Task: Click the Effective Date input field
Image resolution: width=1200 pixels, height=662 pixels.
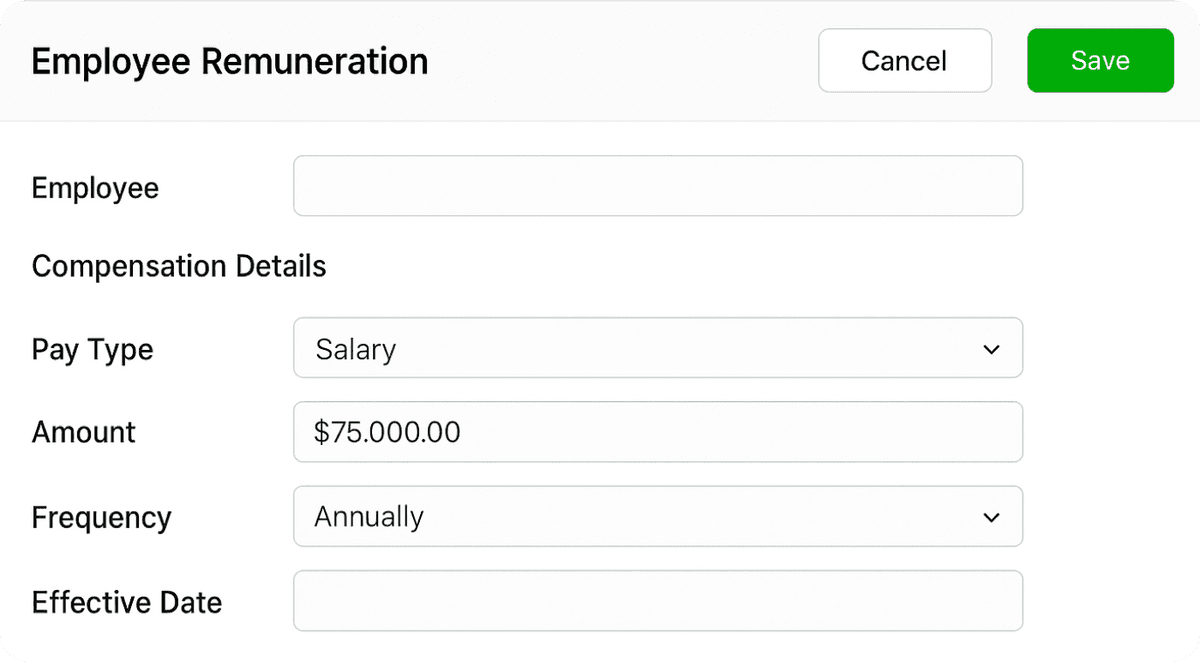Action: click(x=657, y=600)
